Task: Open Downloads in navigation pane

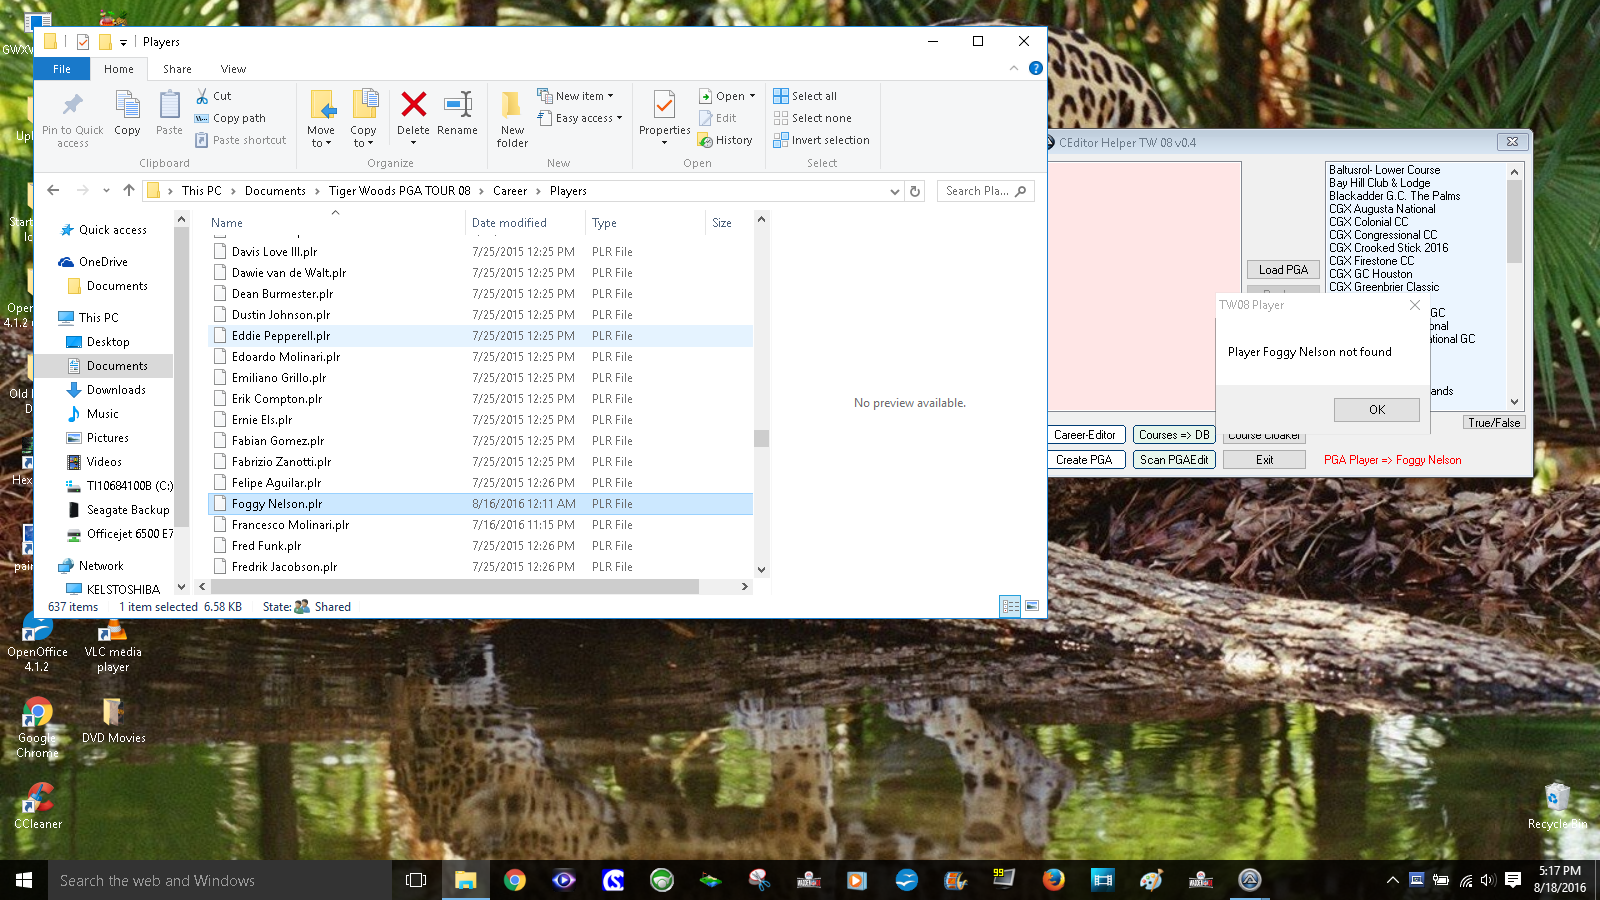Action: (116, 390)
